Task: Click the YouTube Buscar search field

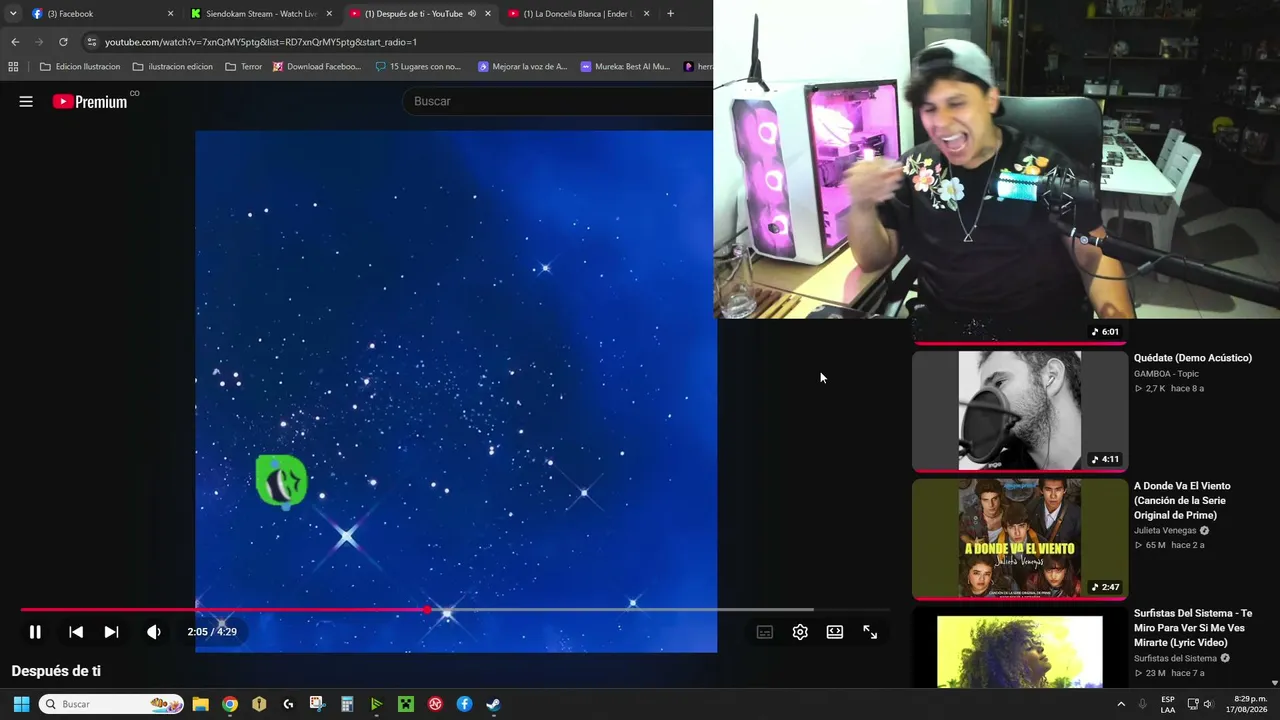Action: (x=560, y=101)
